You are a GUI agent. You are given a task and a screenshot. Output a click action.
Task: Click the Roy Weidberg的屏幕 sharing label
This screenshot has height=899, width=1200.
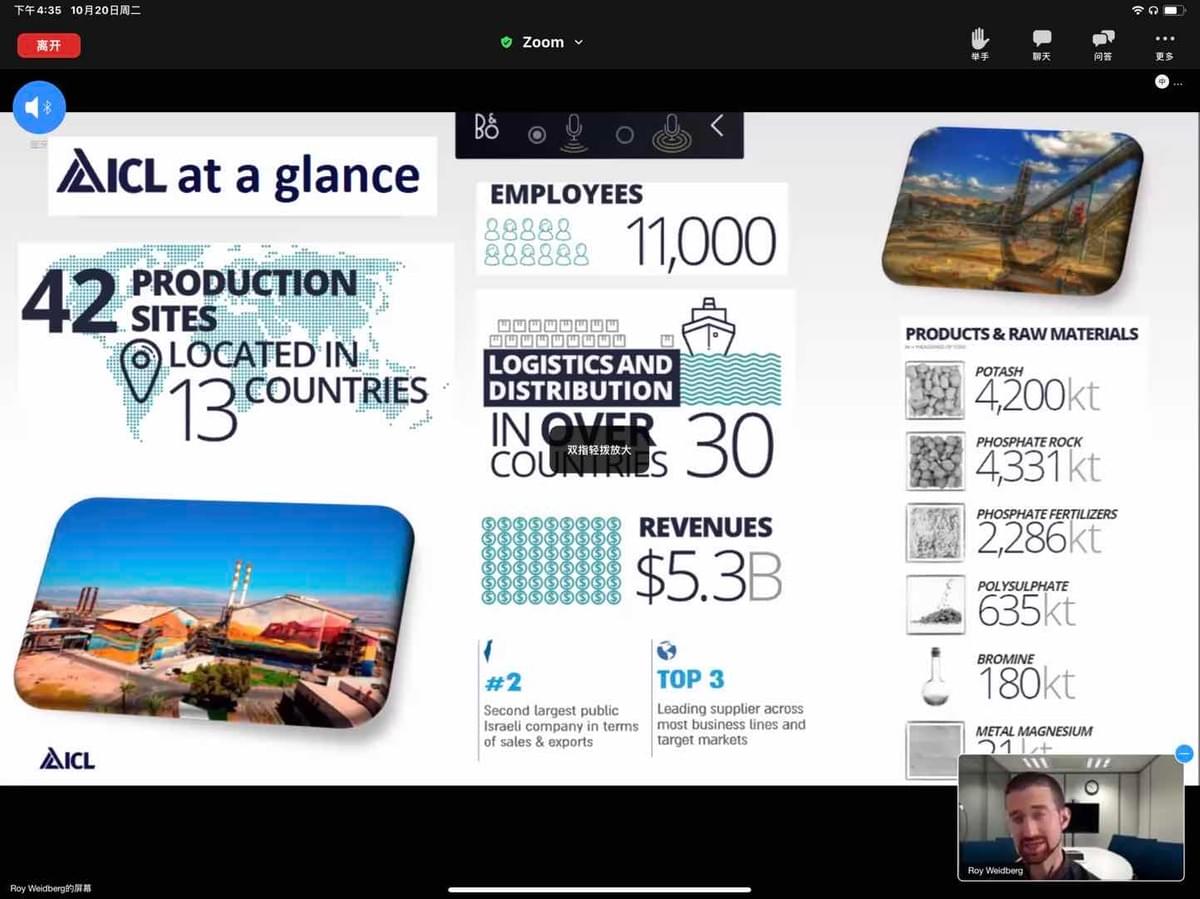click(x=51, y=889)
